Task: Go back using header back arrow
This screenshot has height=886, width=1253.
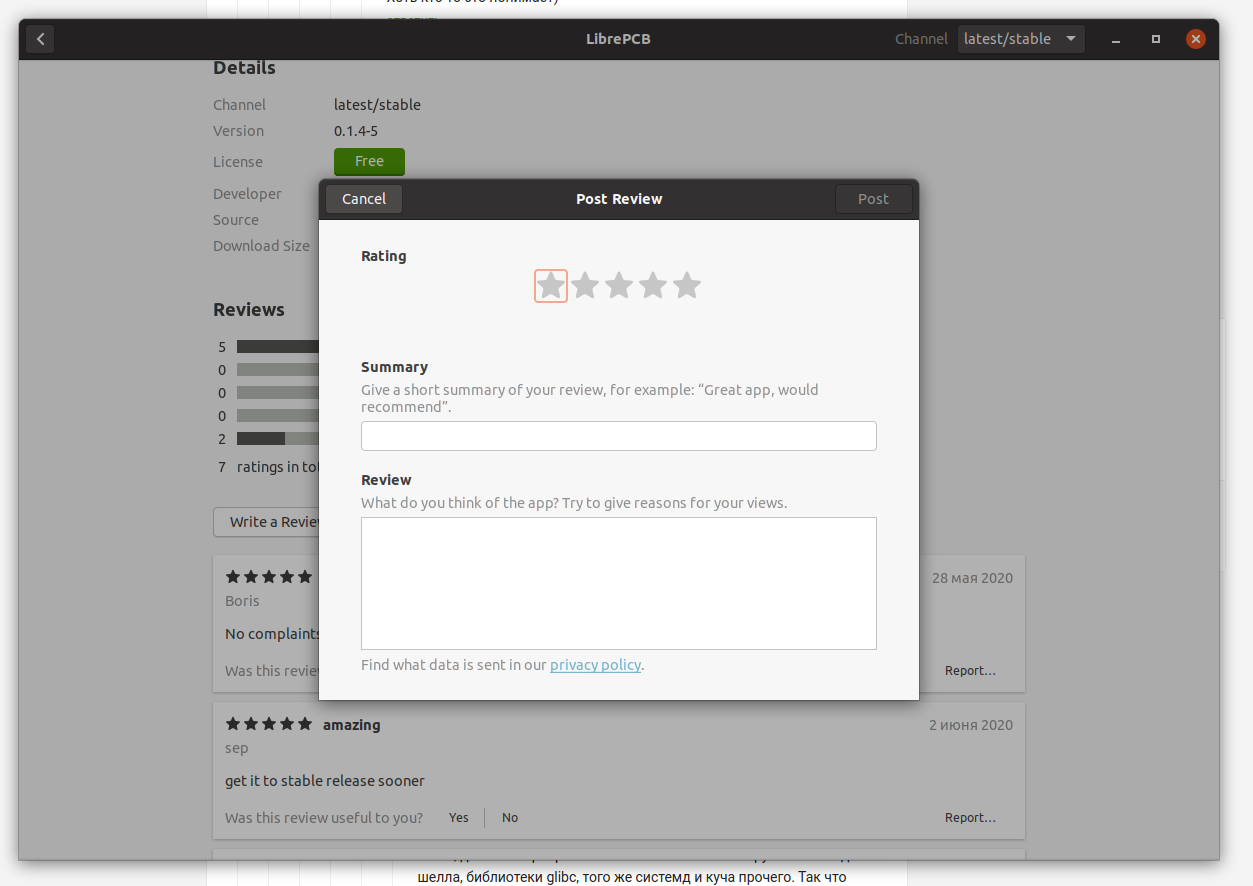Action: click(40, 39)
